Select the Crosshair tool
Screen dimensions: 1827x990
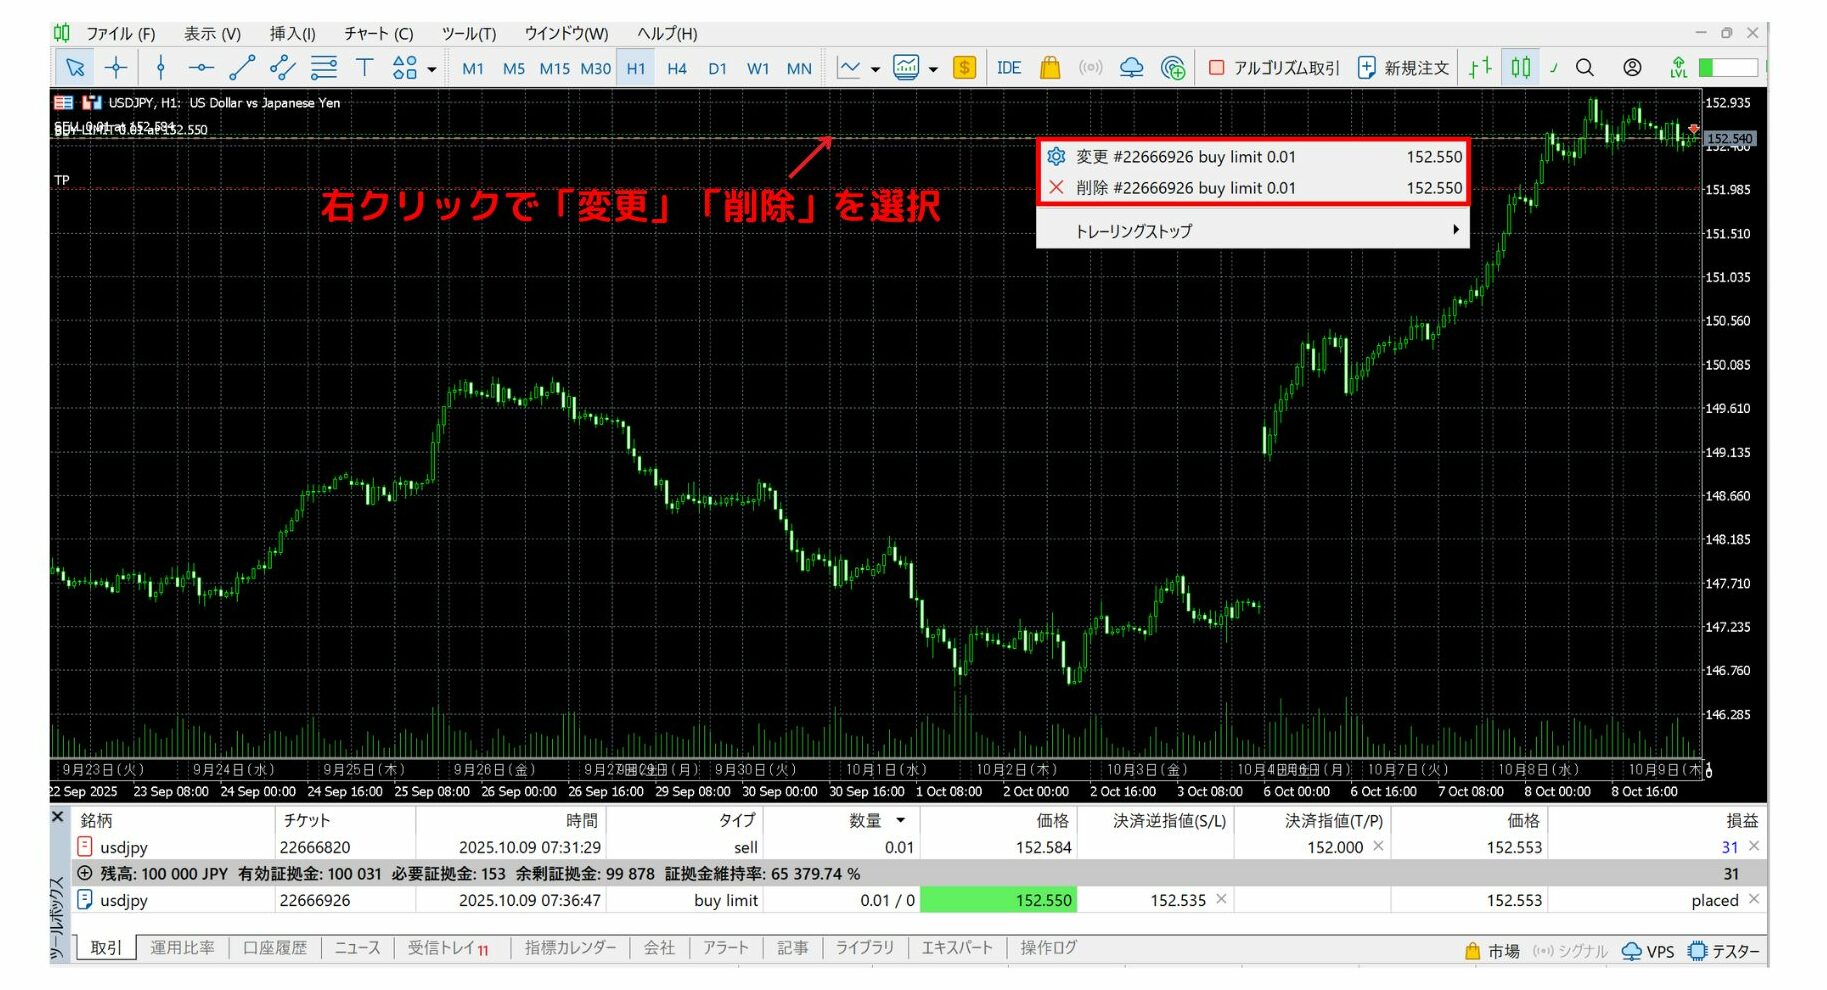click(117, 67)
